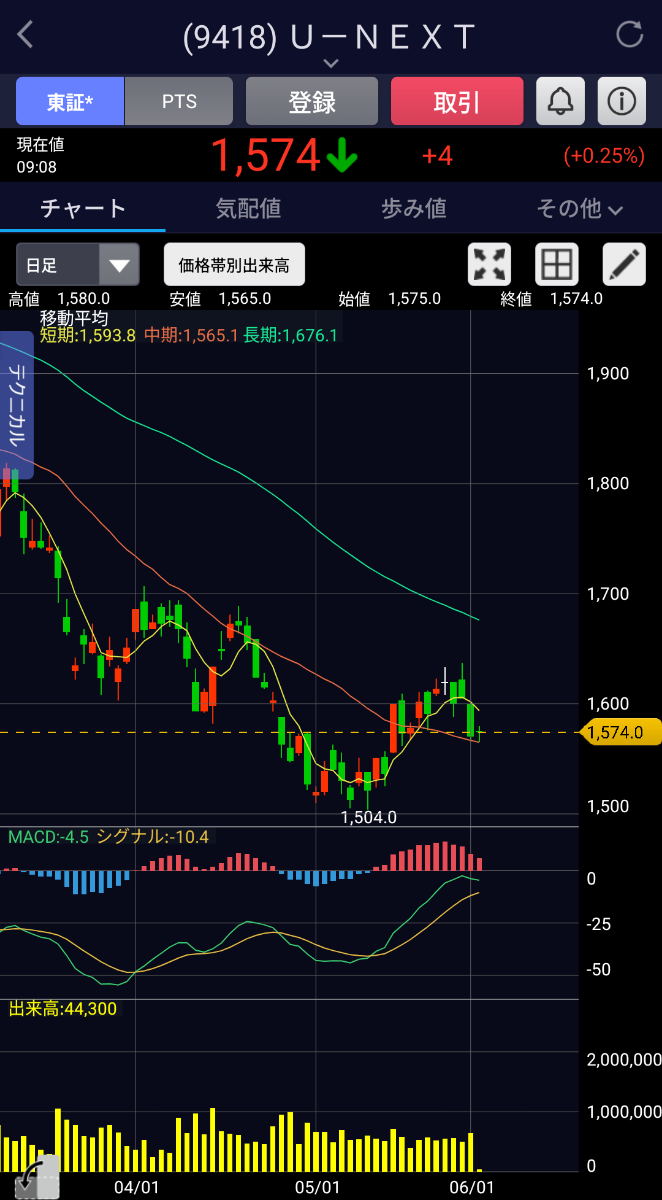Image resolution: width=662 pixels, height=1200 pixels.
Task: Tap the 長期:1,676.1 moving average label
Action: pyautogui.click(x=292, y=336)
